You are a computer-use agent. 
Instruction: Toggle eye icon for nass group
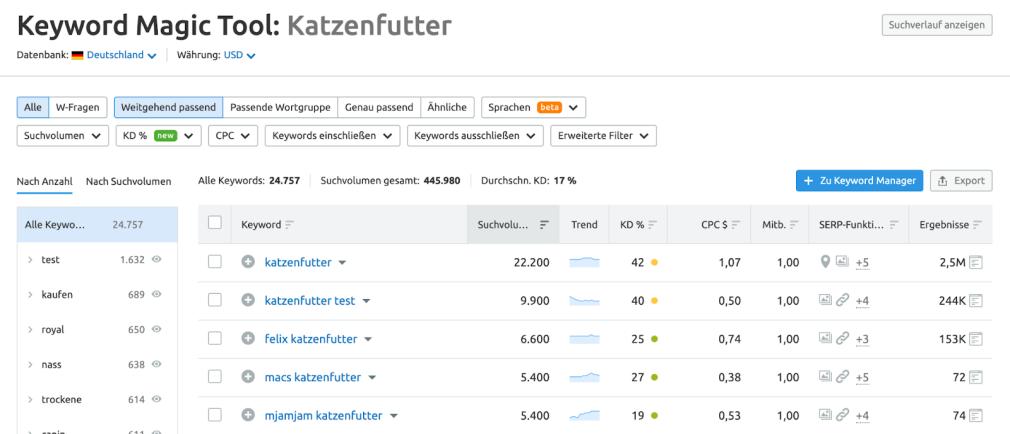pos(156,364)
